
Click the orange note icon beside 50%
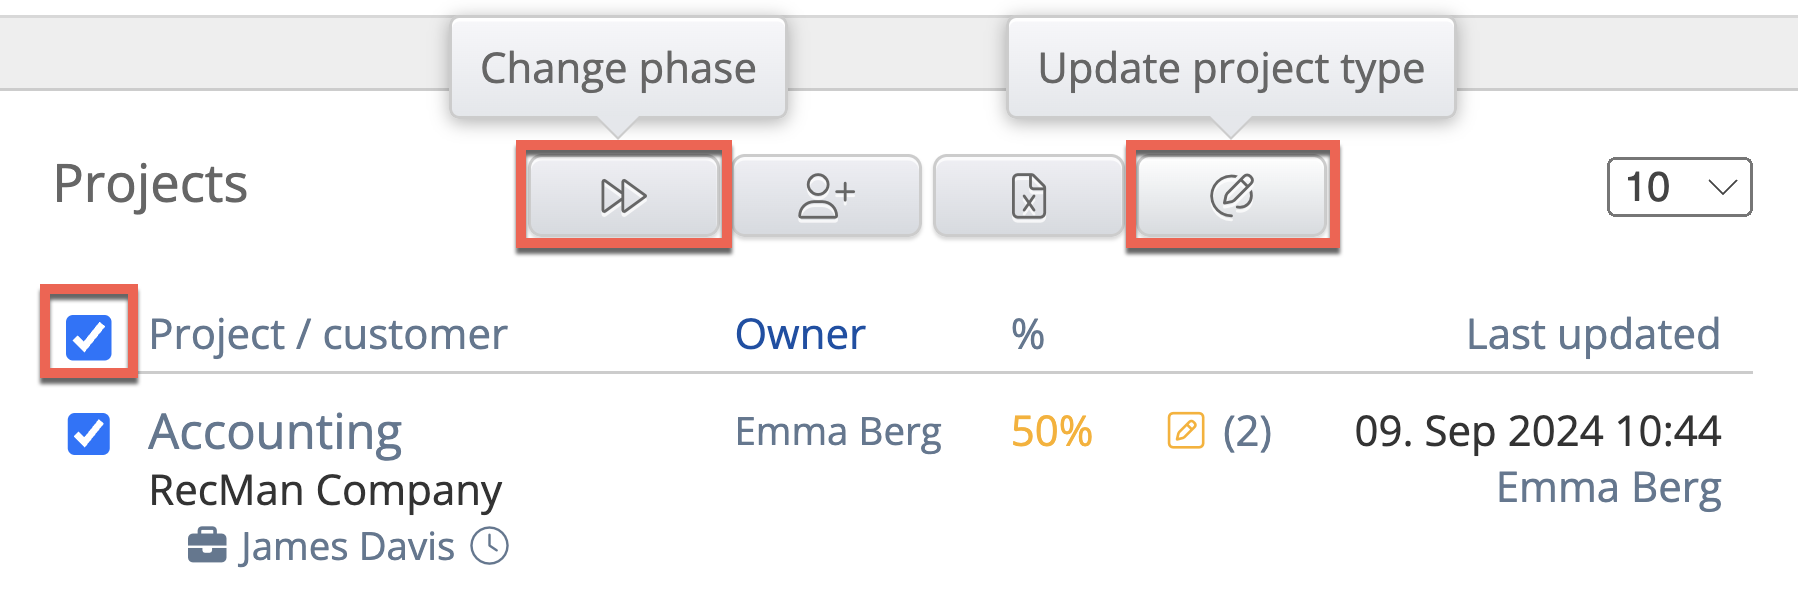(1186, 431)
